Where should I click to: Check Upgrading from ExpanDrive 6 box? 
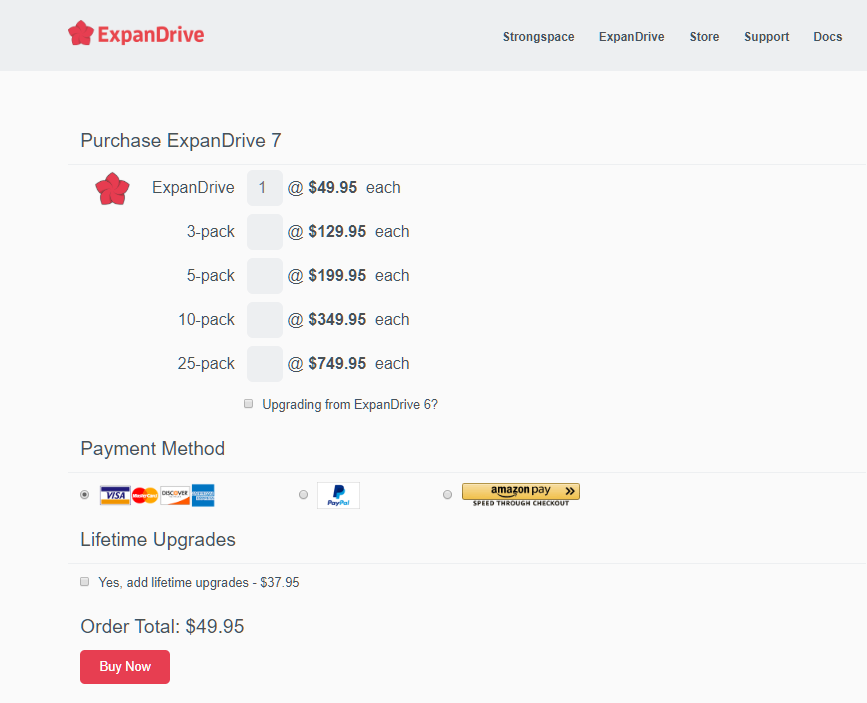pyautogui.click(x=249, y=404)
